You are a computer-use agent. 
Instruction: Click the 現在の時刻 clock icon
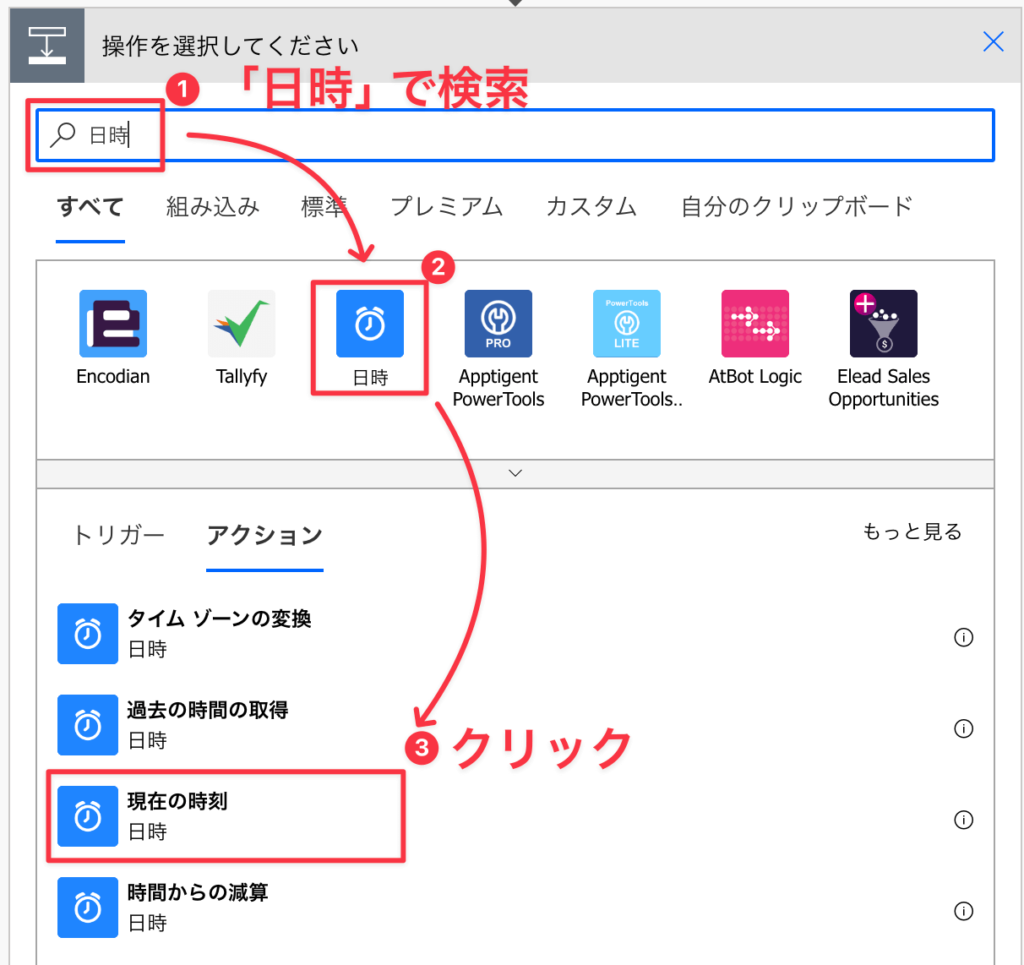click(x=88, y=816)
